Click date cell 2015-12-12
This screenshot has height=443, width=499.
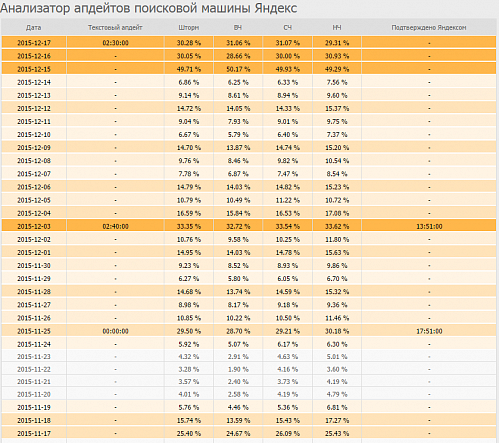pyautogui.click(x=34, y=108)
